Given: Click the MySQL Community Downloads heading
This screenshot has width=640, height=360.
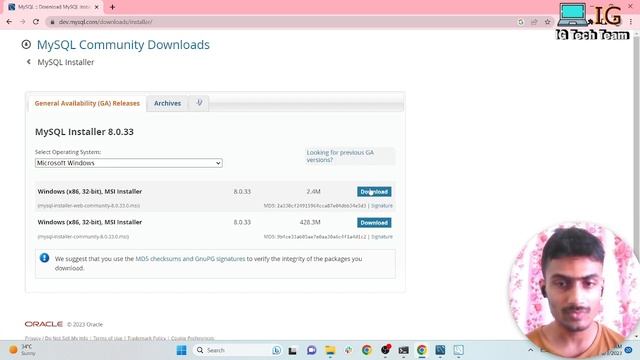Looking at the screenshot, I should point(123,44).
